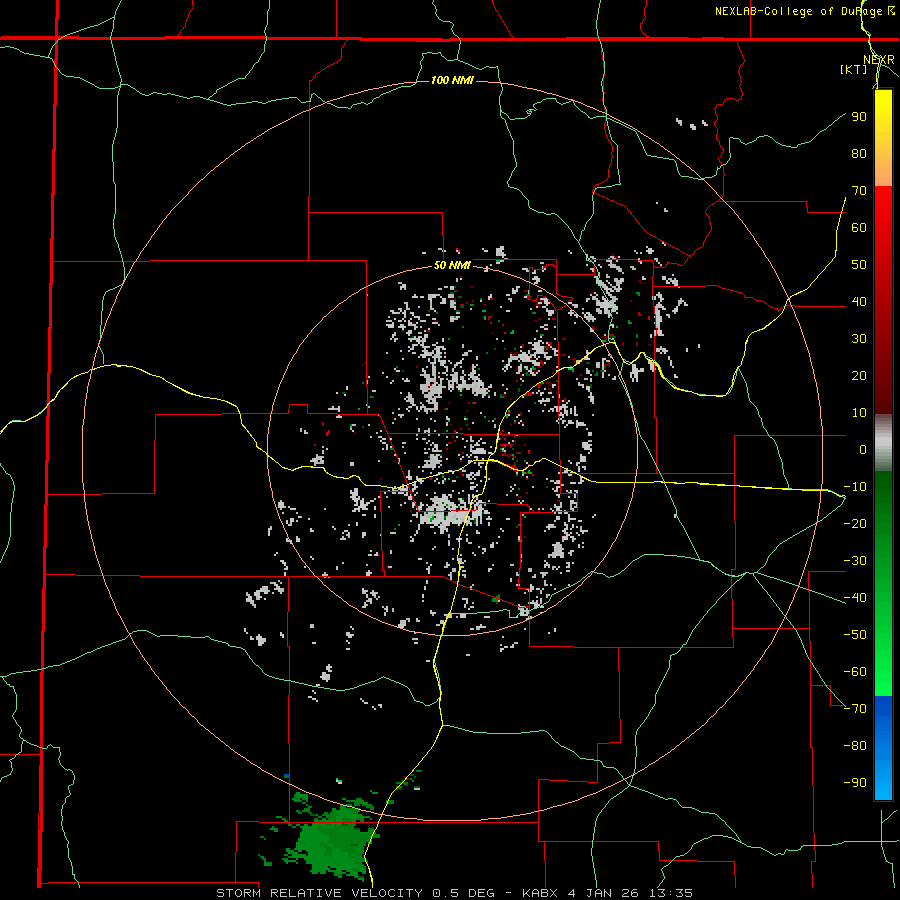Click the positive 70 value on the velocity scale
This screenshot has width=900, height=900.
(859, 191)
